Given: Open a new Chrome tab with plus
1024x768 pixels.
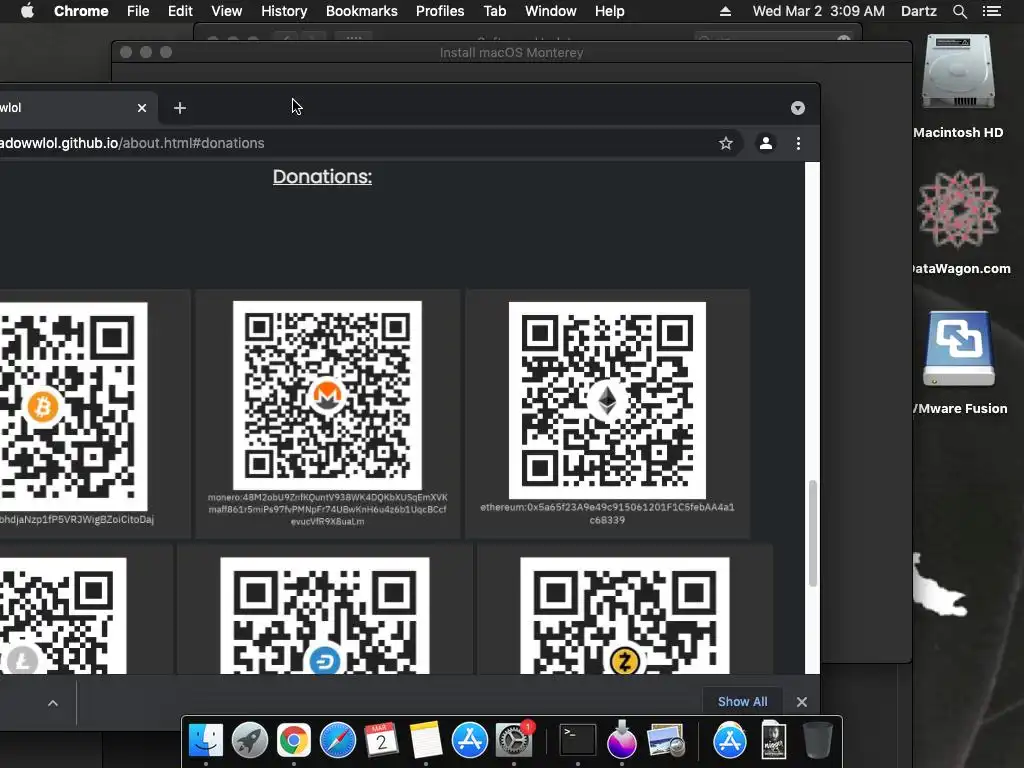Looking at the screenshot, I should (180, 108).
